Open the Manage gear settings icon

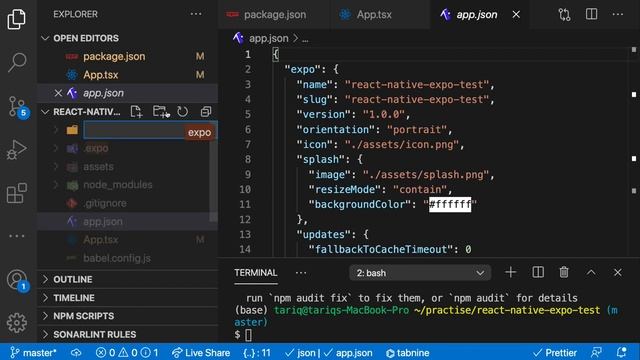[17, 323]
